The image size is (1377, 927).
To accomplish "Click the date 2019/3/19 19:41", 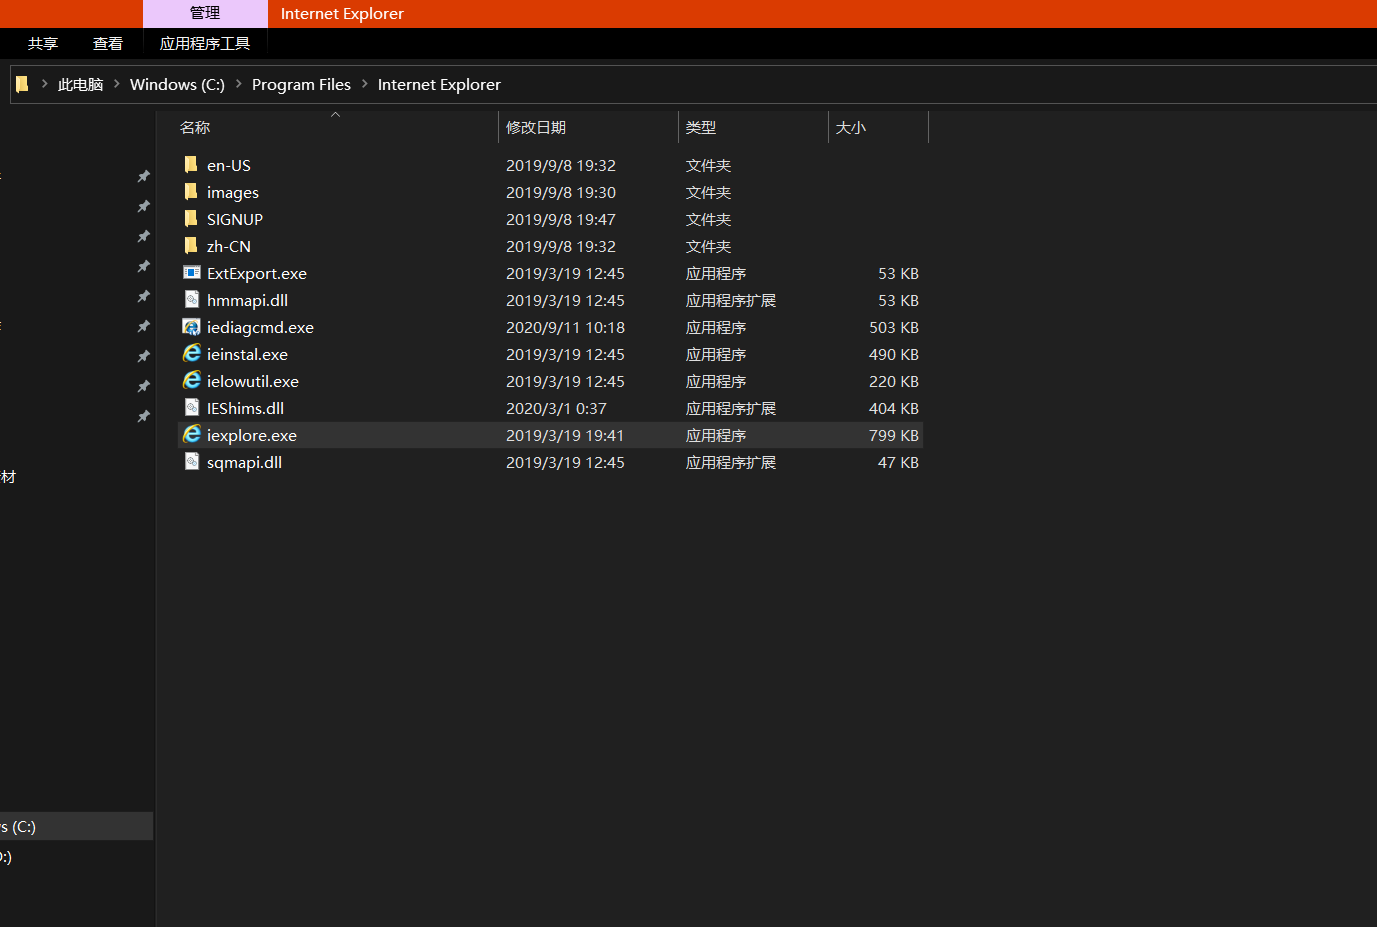I will (565, 436).
